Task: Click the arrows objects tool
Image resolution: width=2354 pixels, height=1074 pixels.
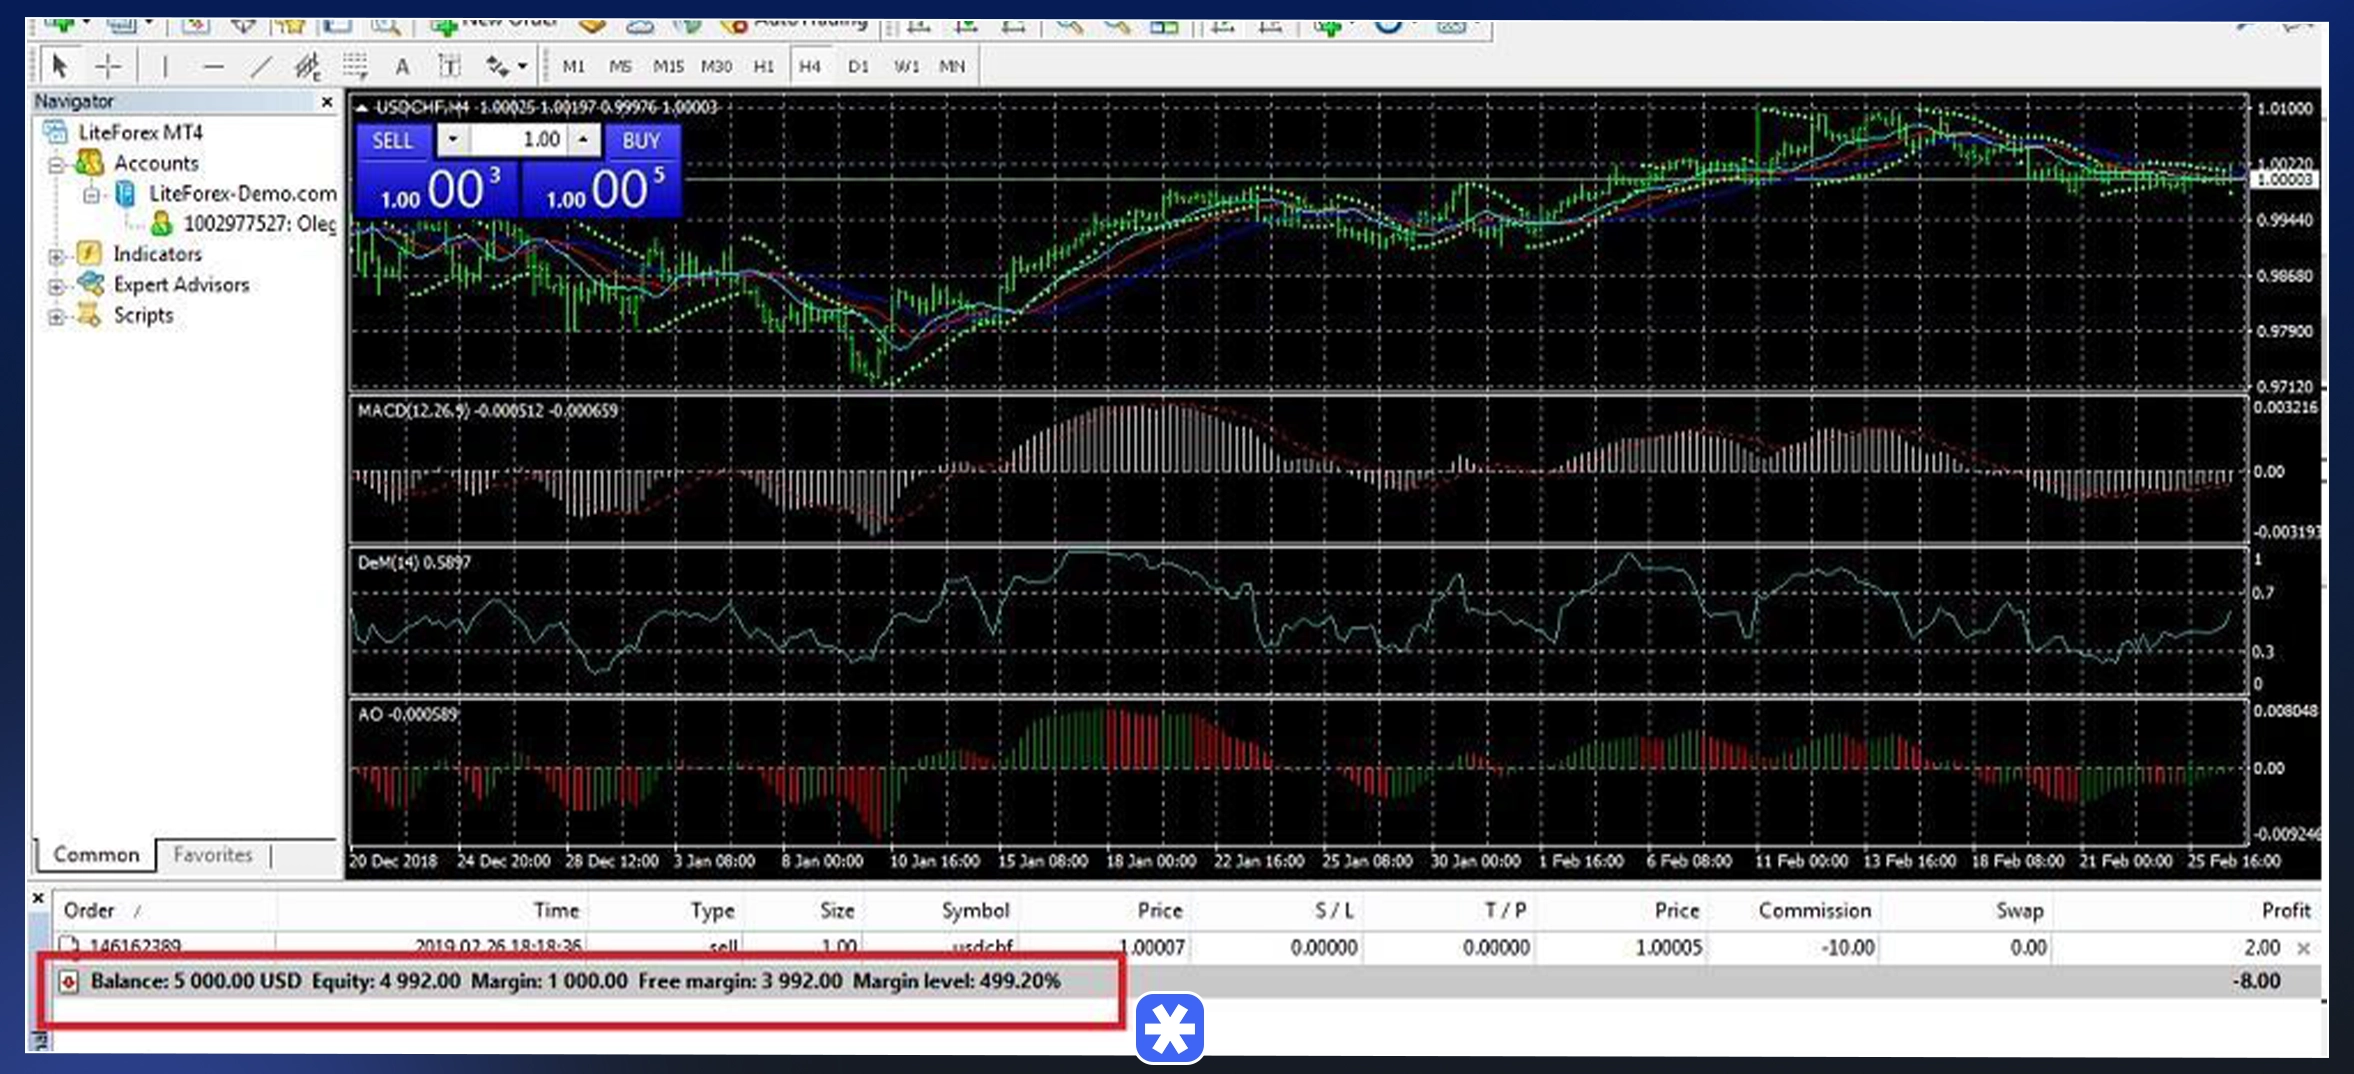Action: pos(497,67)
